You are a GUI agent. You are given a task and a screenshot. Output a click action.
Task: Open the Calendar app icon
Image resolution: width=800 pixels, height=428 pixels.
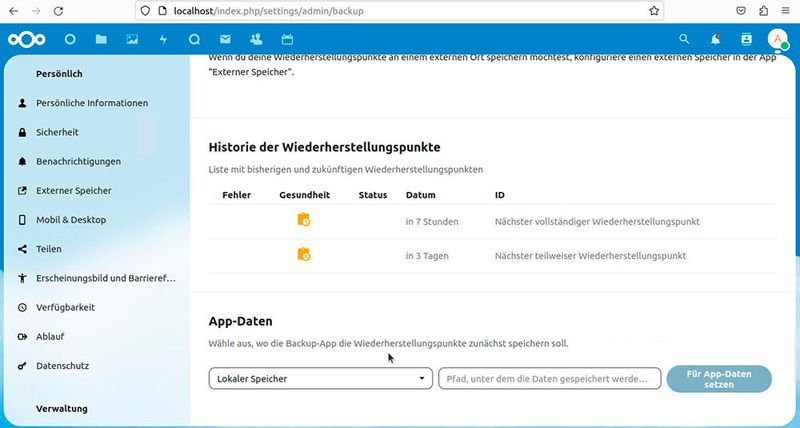(x=287, y=39)
